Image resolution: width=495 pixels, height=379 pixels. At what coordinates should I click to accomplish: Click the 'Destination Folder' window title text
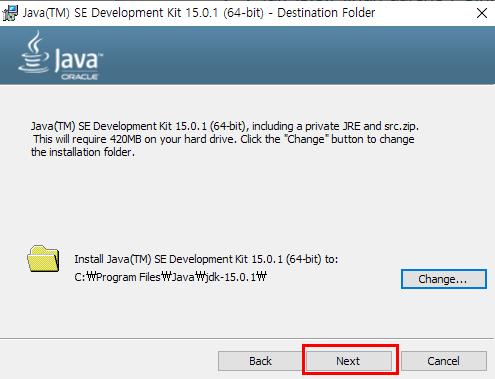[x=326, y=13]
